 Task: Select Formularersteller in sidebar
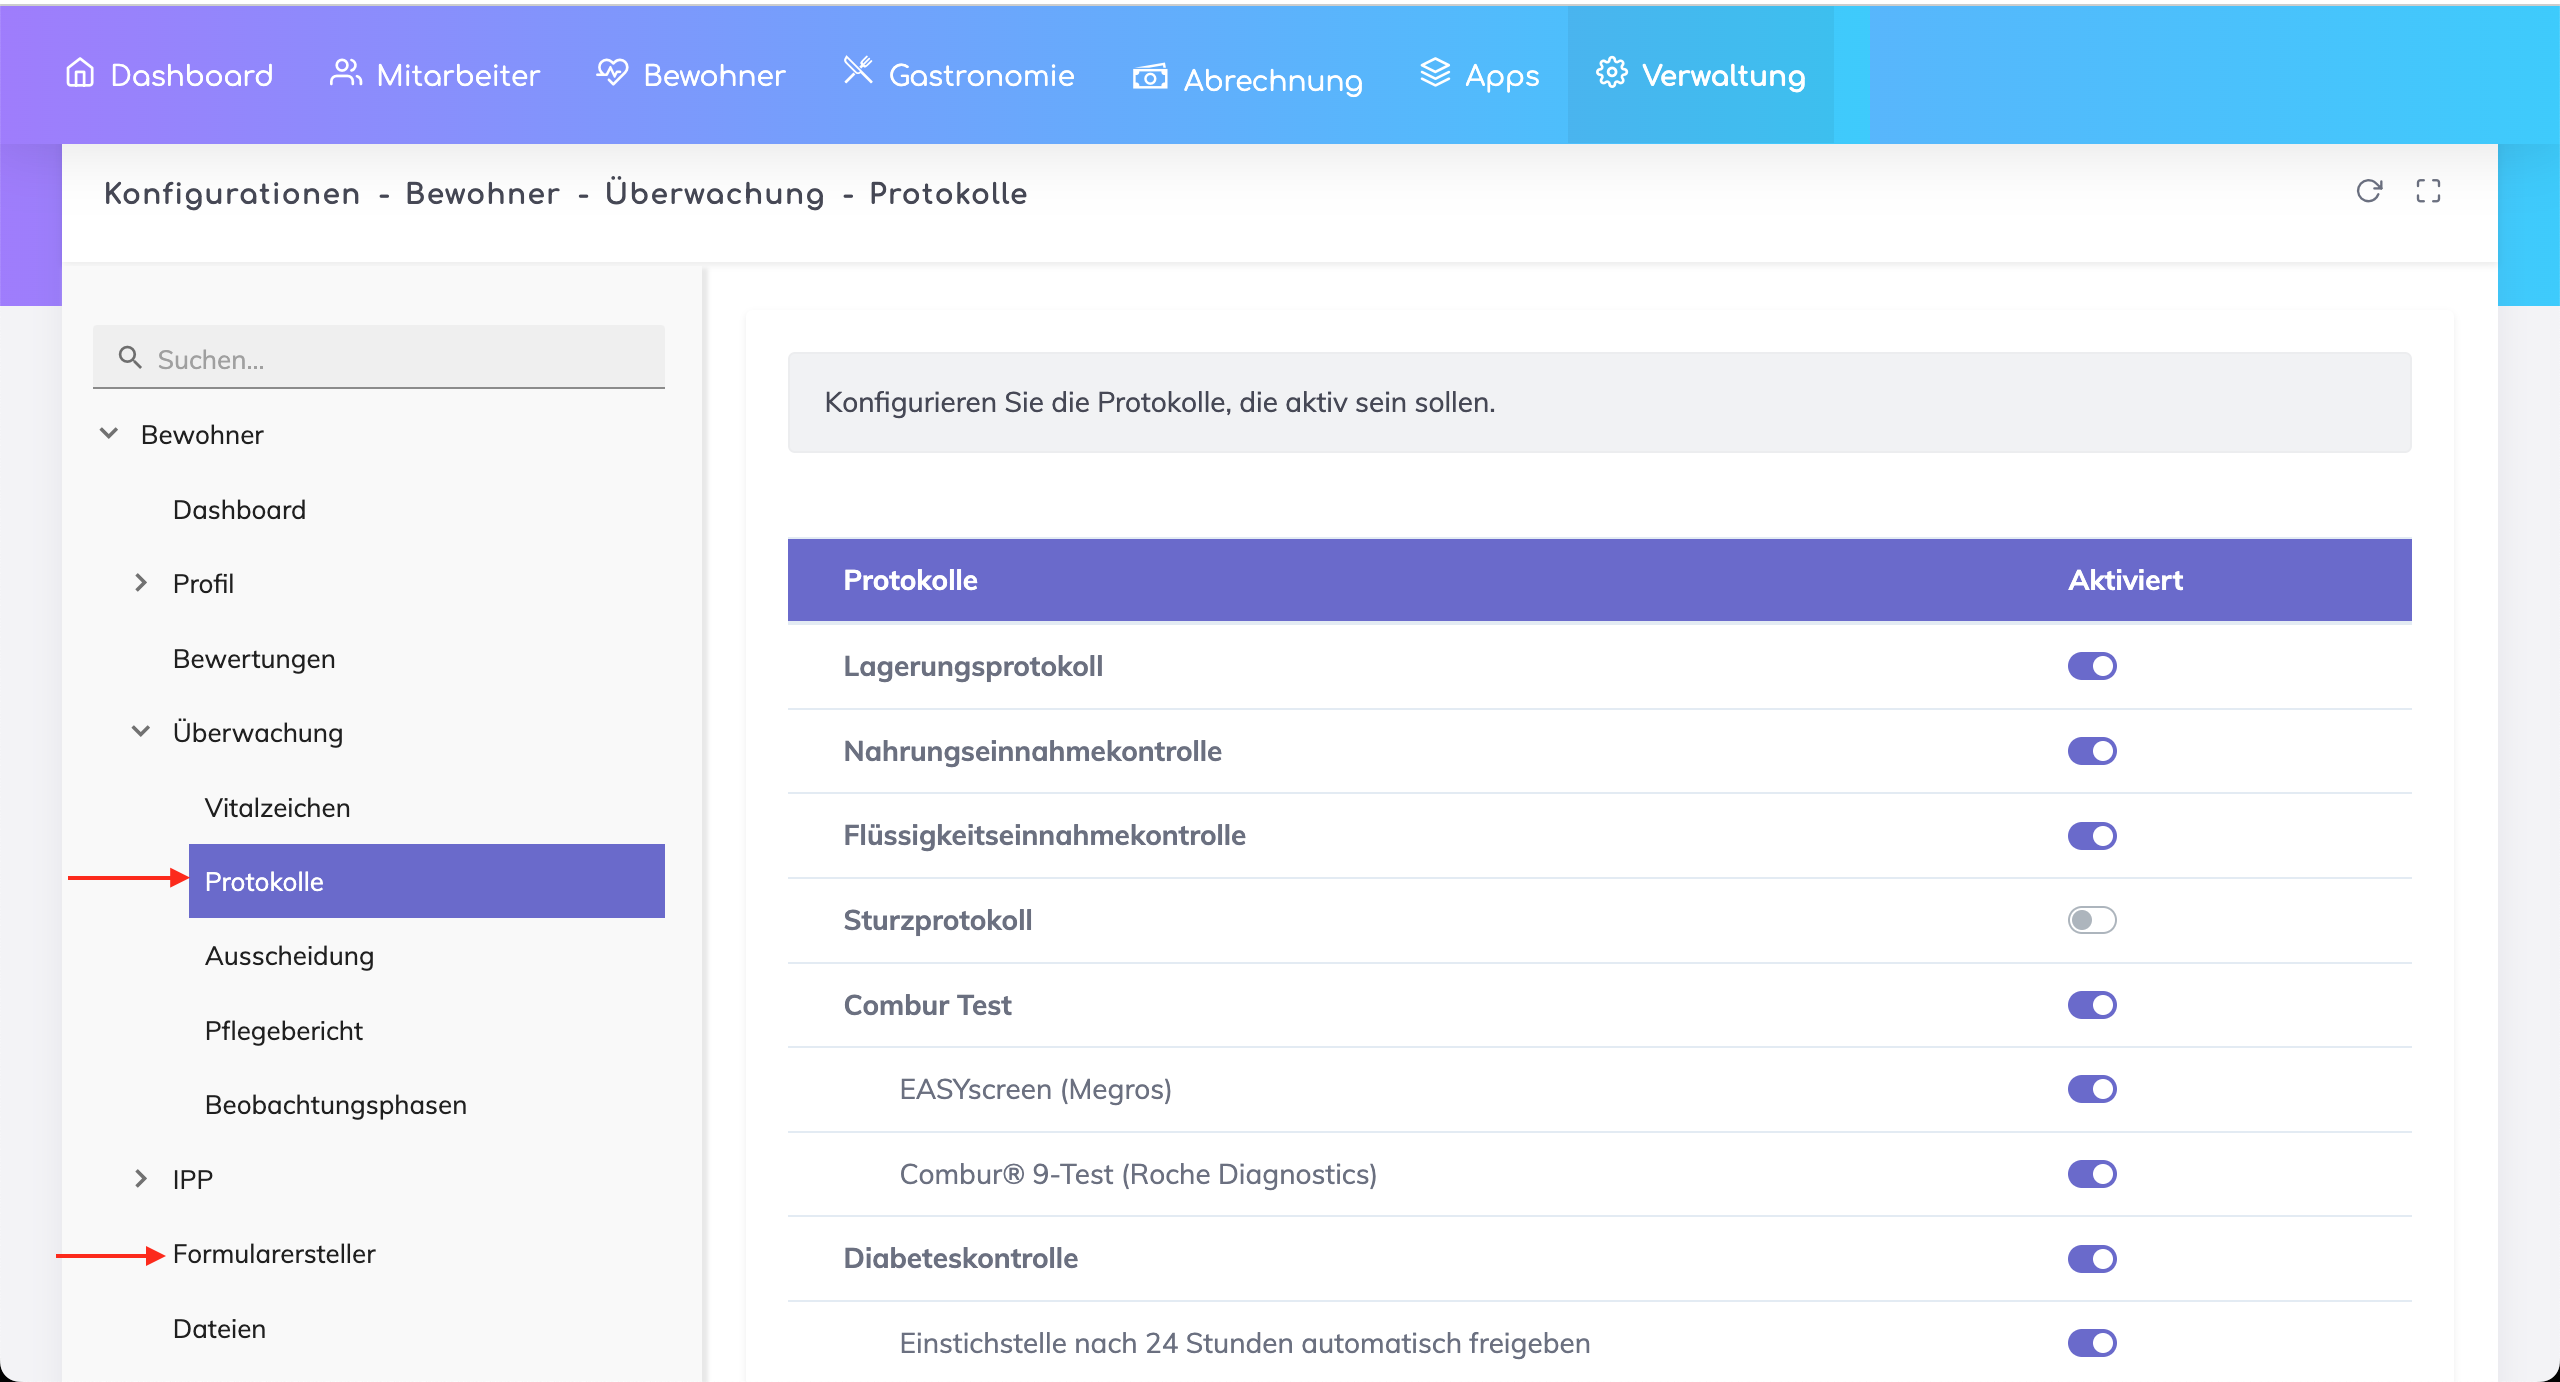[x=274, y=1254]
